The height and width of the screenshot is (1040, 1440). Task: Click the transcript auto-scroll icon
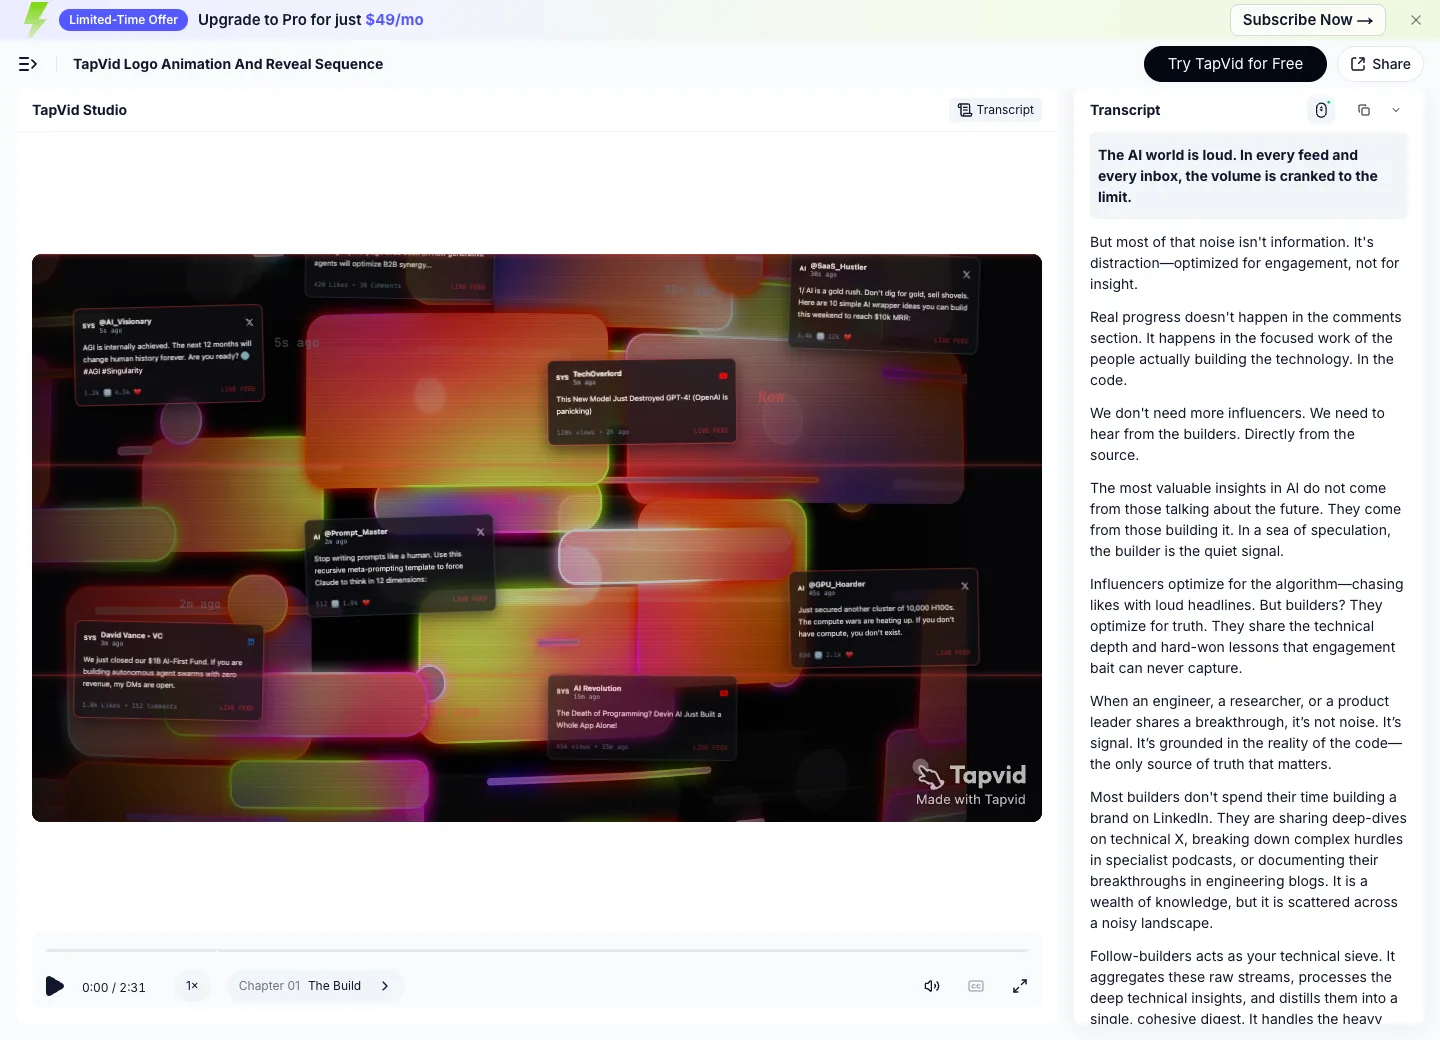click(1321, 110)
